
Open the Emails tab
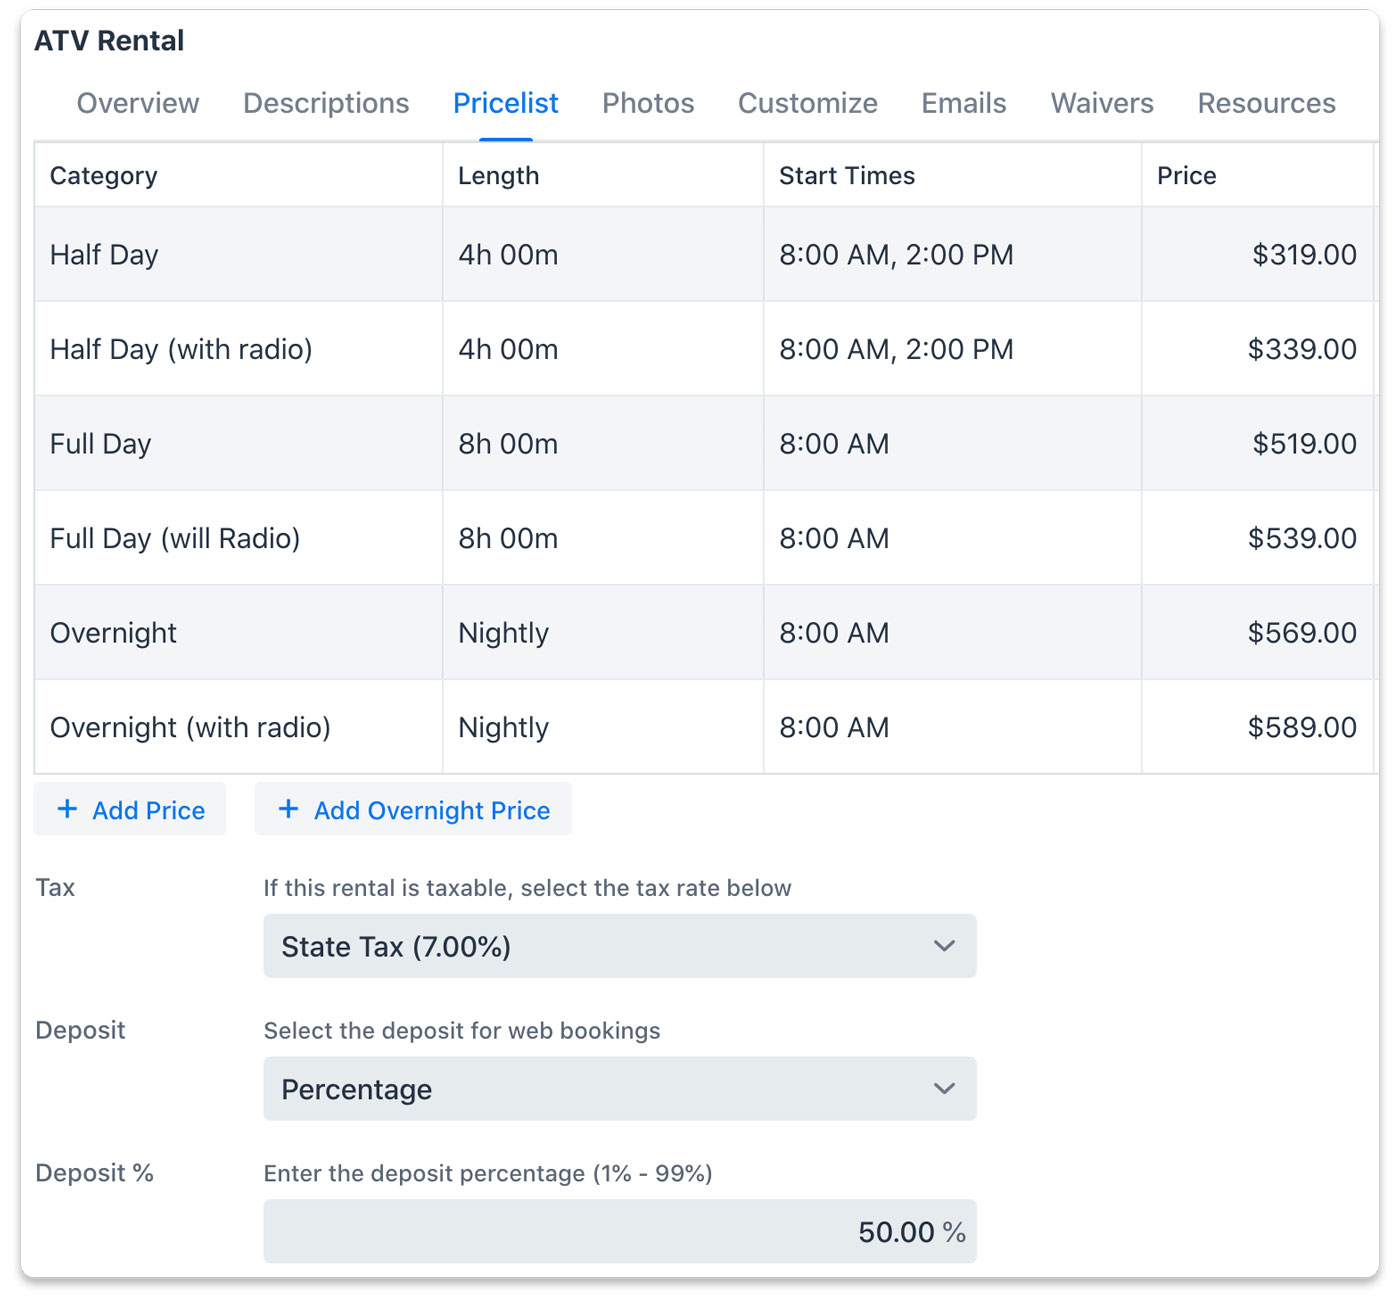963,103
